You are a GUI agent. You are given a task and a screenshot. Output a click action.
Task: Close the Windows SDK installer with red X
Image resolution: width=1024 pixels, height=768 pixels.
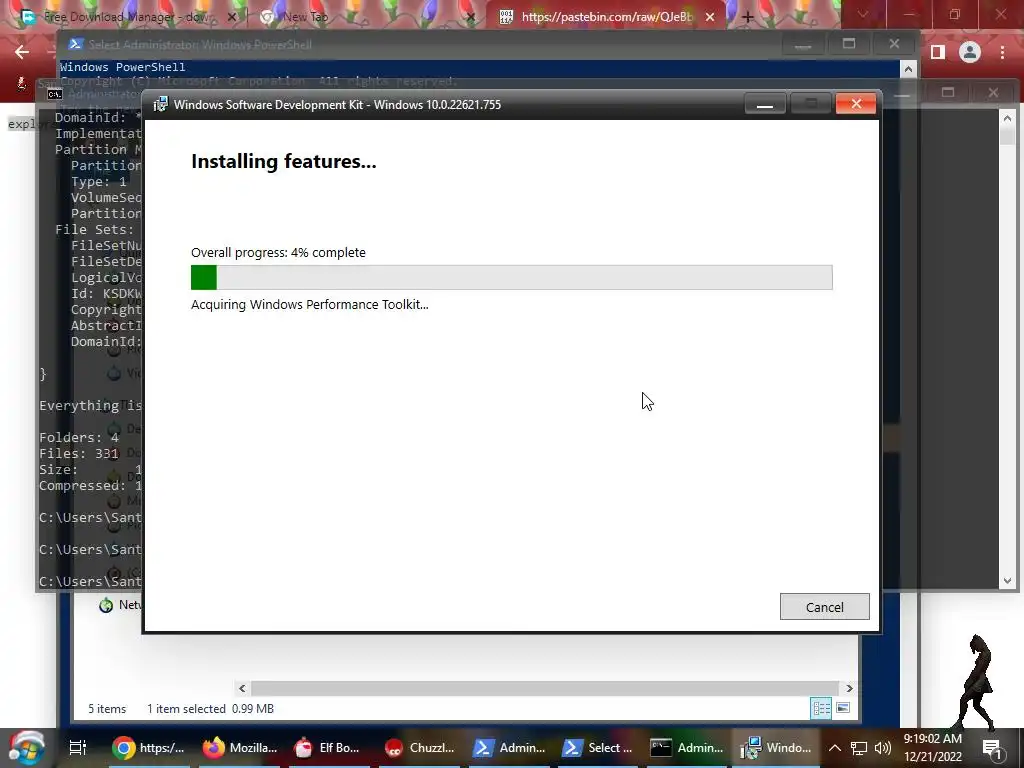point(856,104)
